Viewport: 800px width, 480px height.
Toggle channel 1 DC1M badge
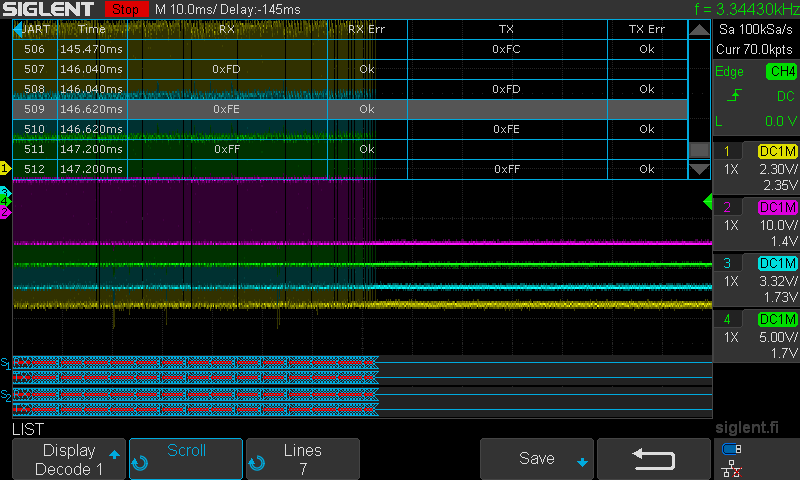(777, 151)
